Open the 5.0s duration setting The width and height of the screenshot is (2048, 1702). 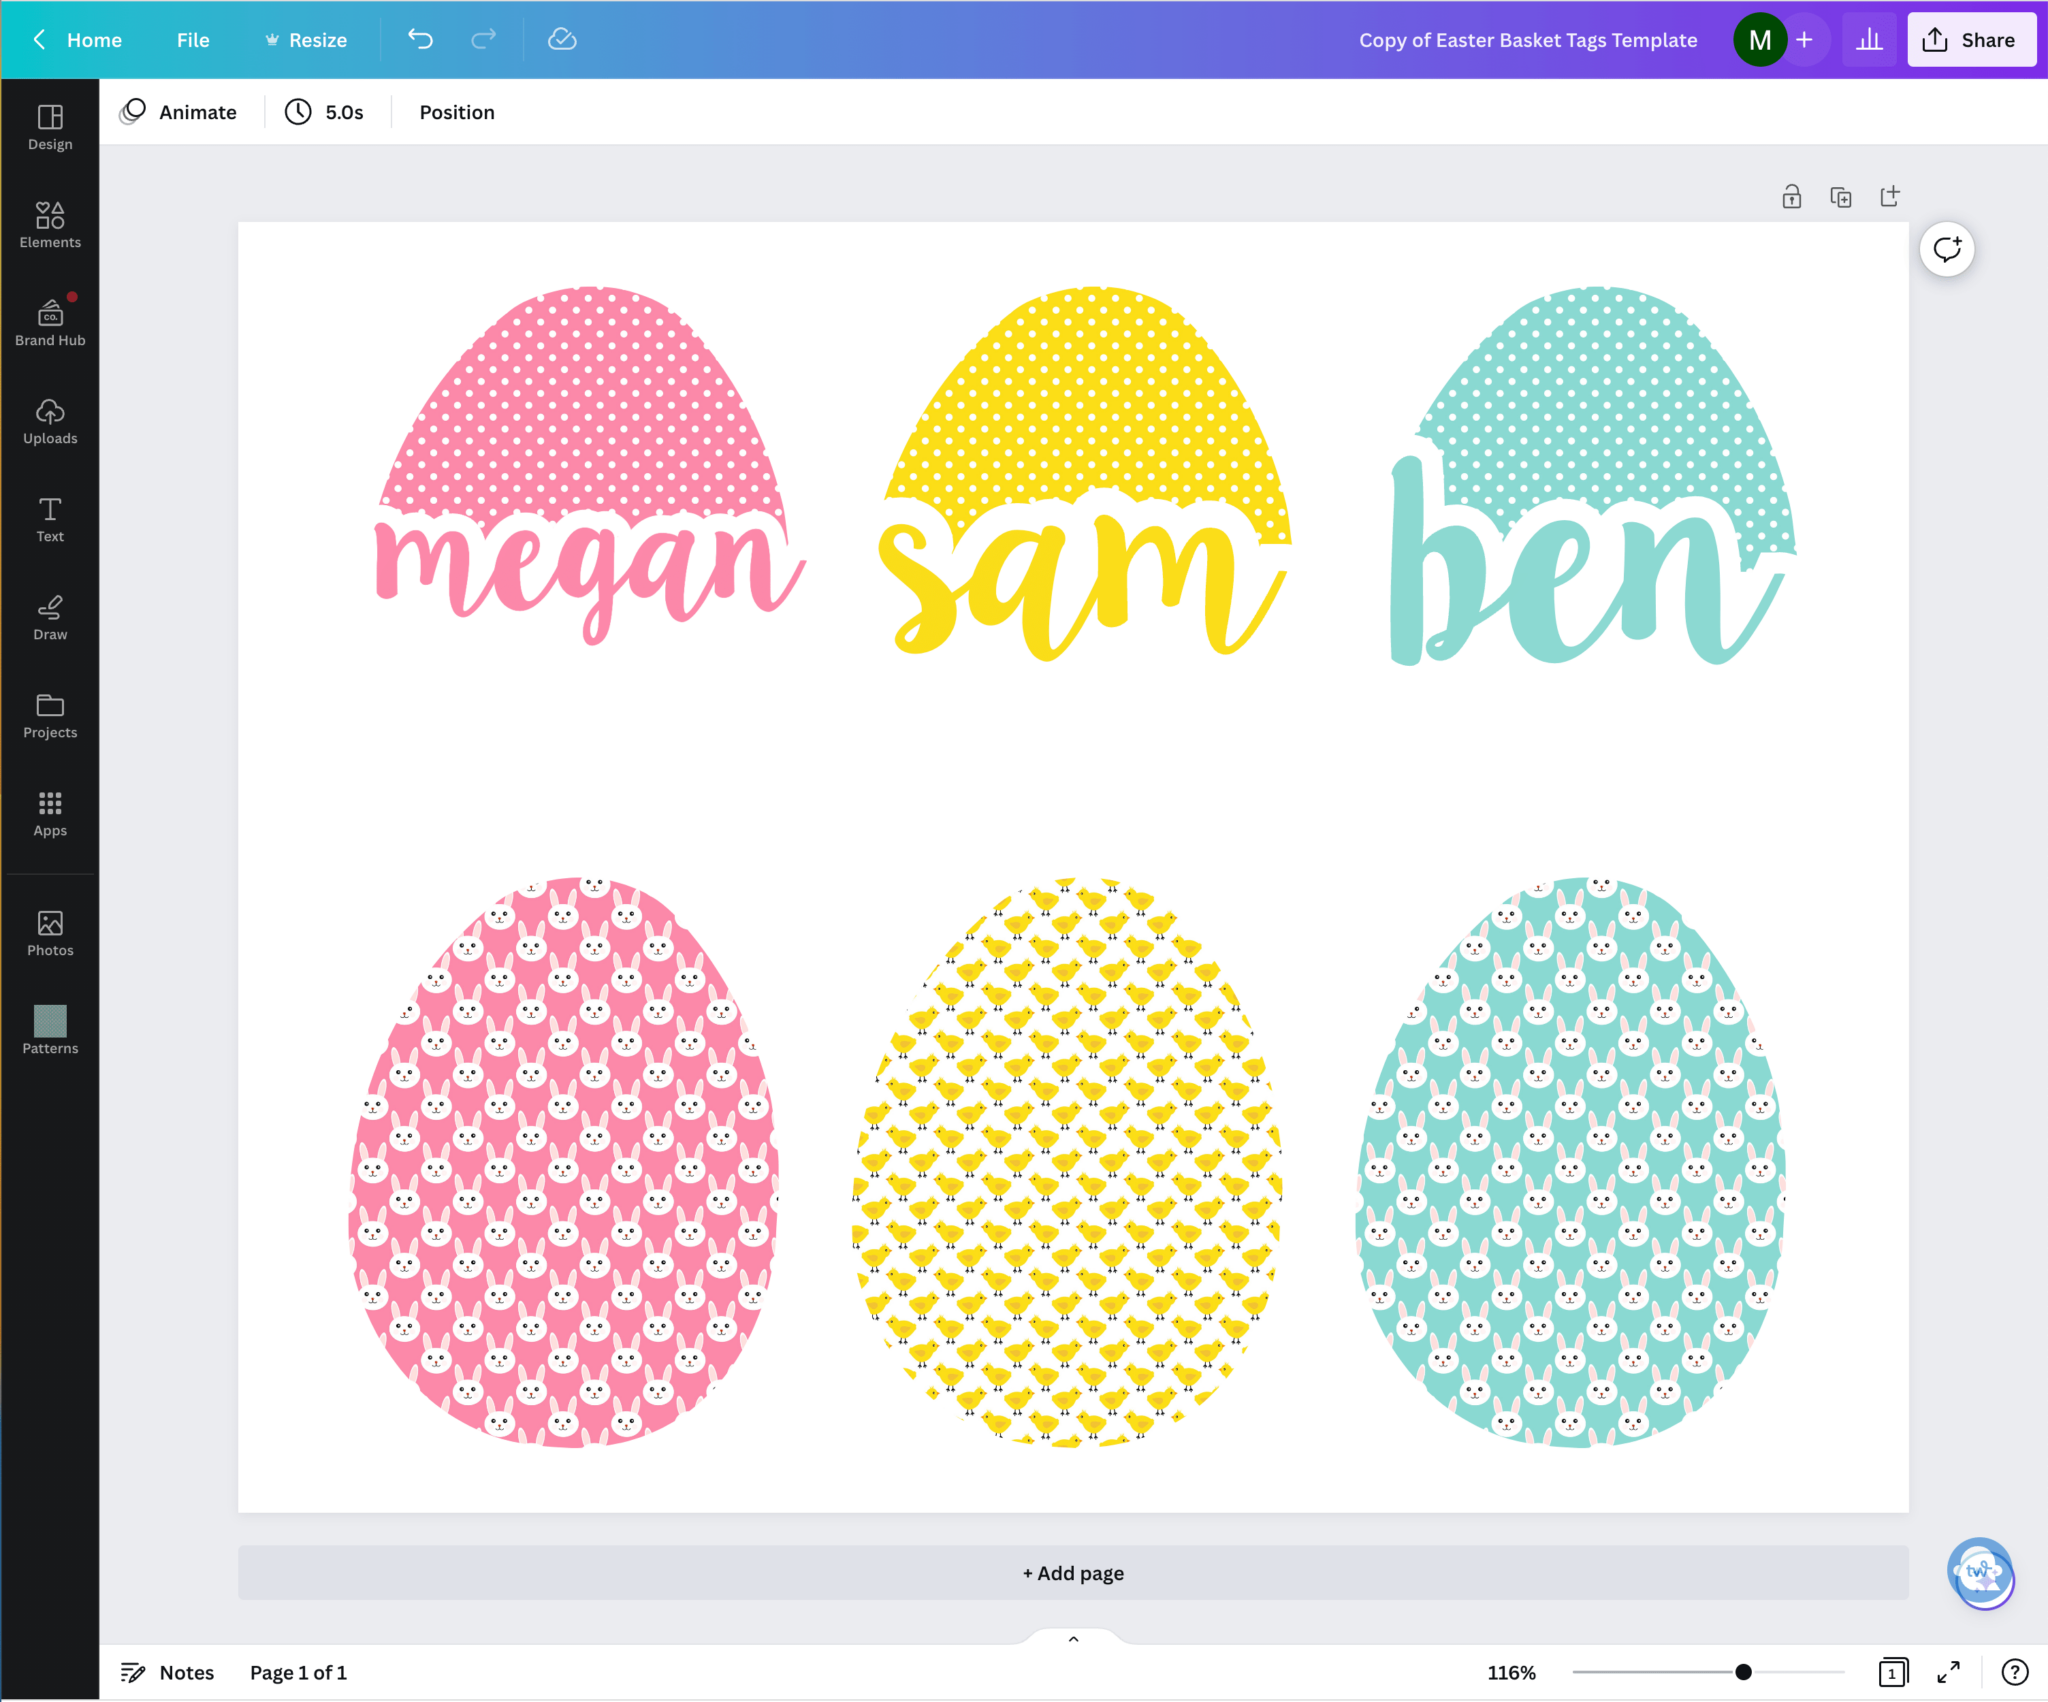pyautogui.click(x=324, y=112)
